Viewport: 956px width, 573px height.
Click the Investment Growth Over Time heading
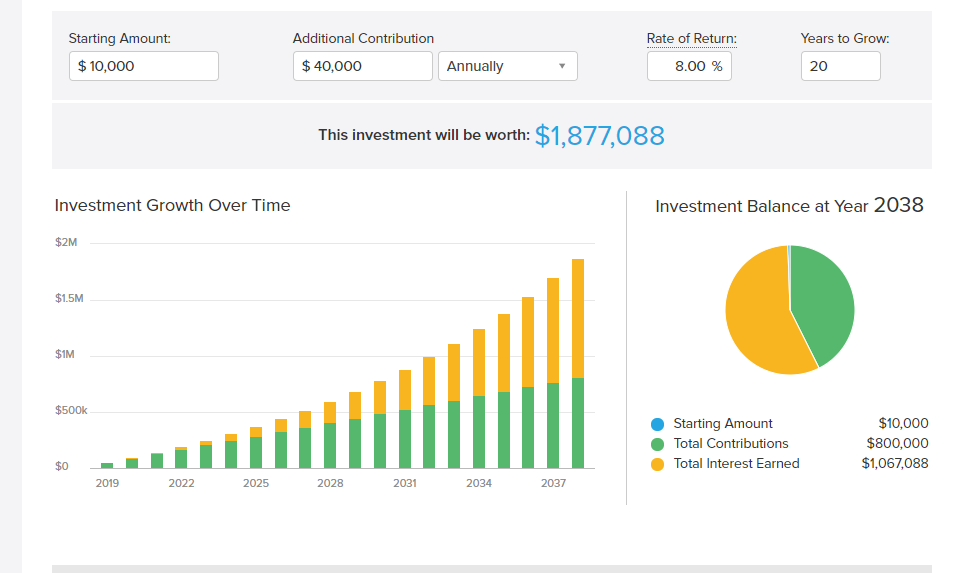click(172, 205)
